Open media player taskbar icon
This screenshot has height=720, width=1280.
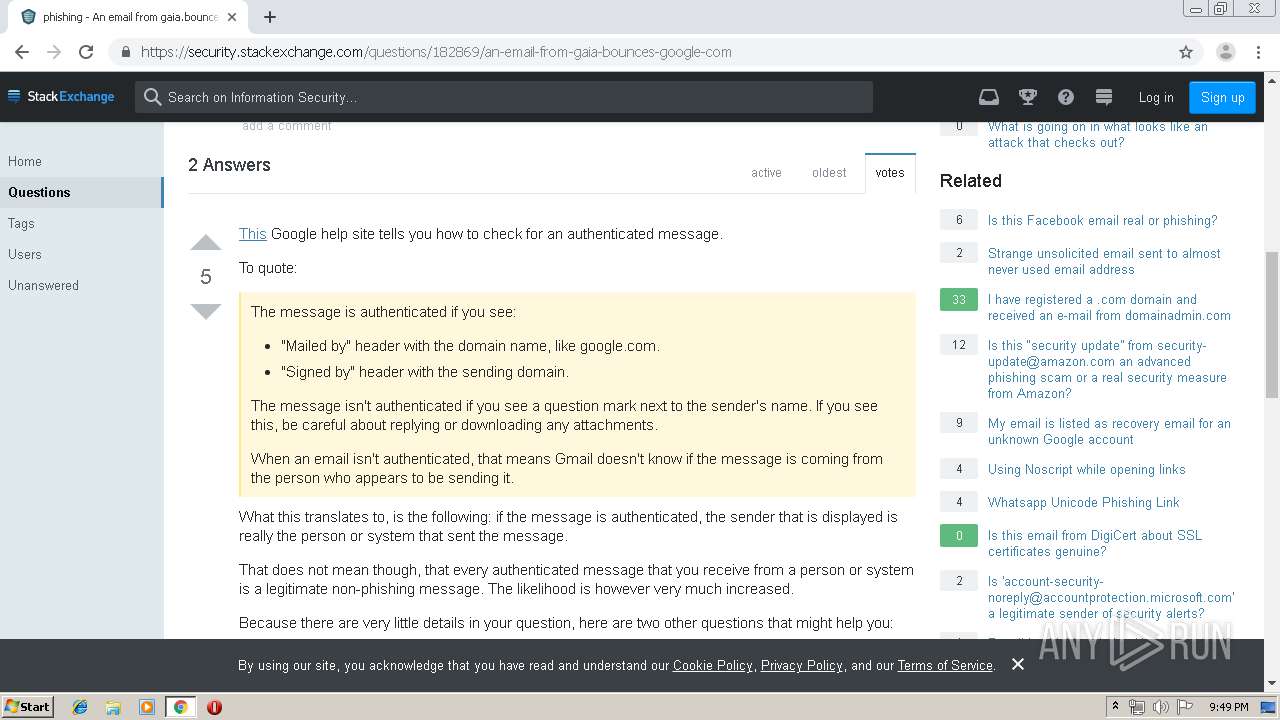146,707
